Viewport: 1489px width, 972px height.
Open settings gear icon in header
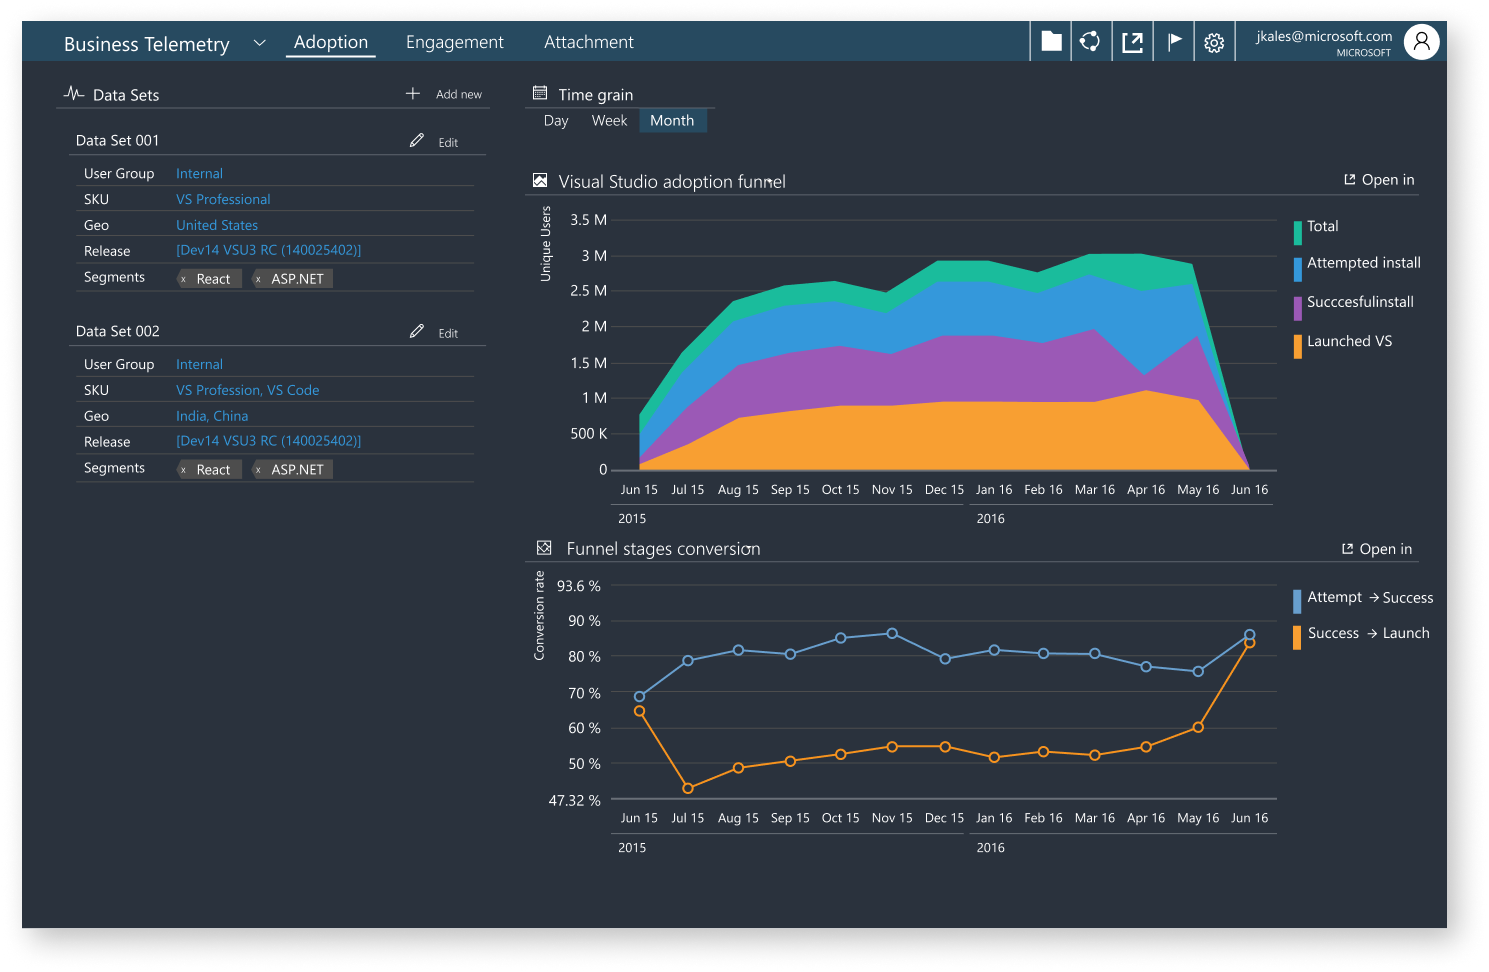(1214, 43)
